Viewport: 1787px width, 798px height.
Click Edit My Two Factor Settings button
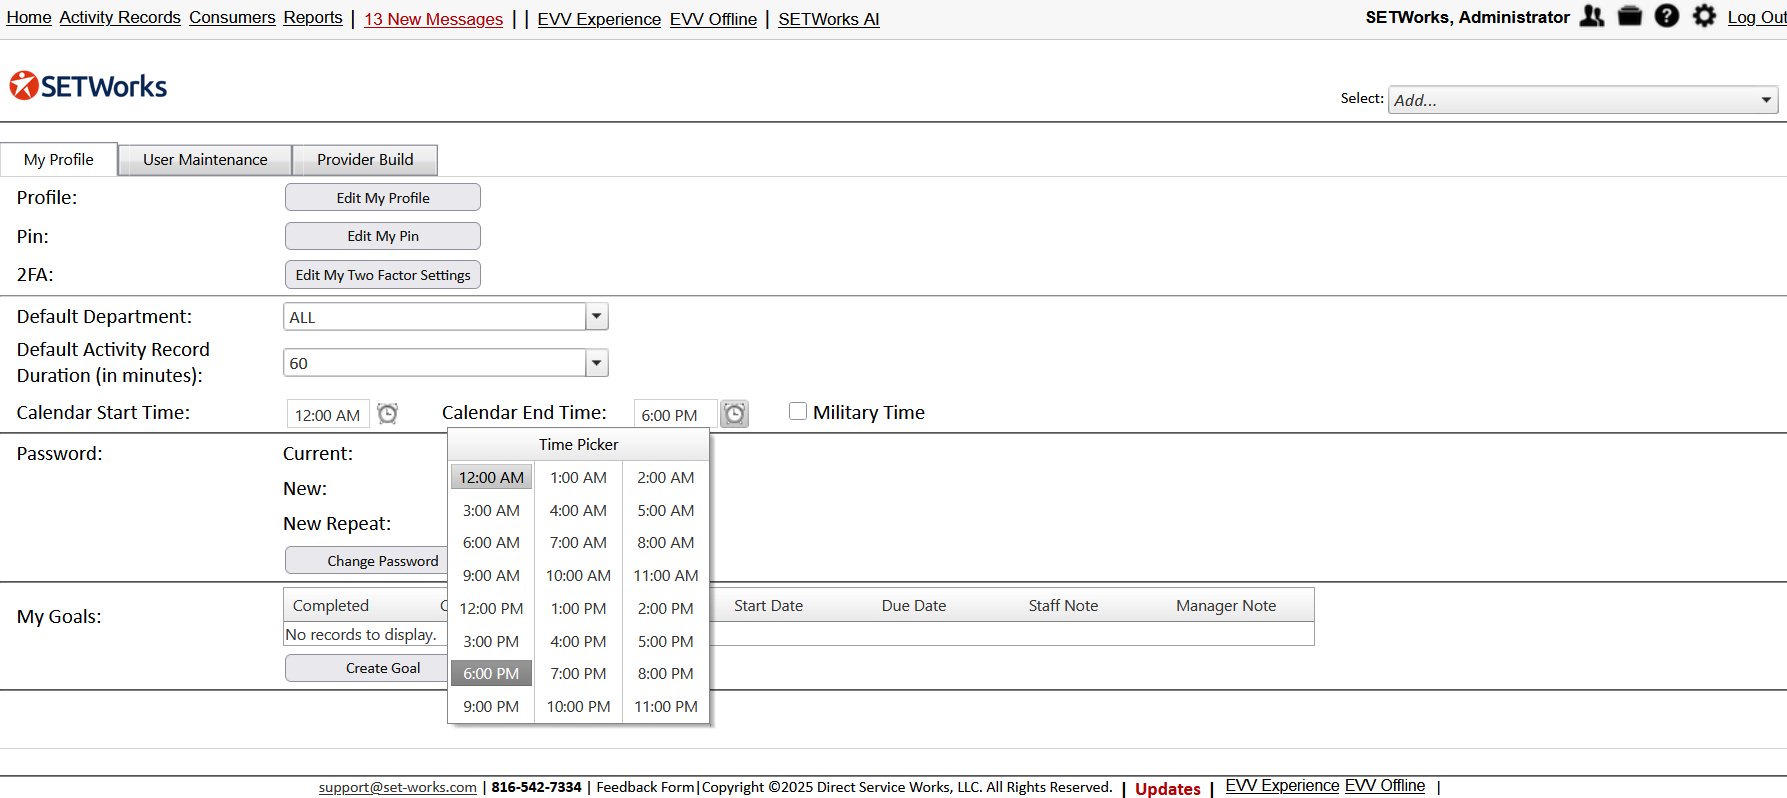[383, 274]
